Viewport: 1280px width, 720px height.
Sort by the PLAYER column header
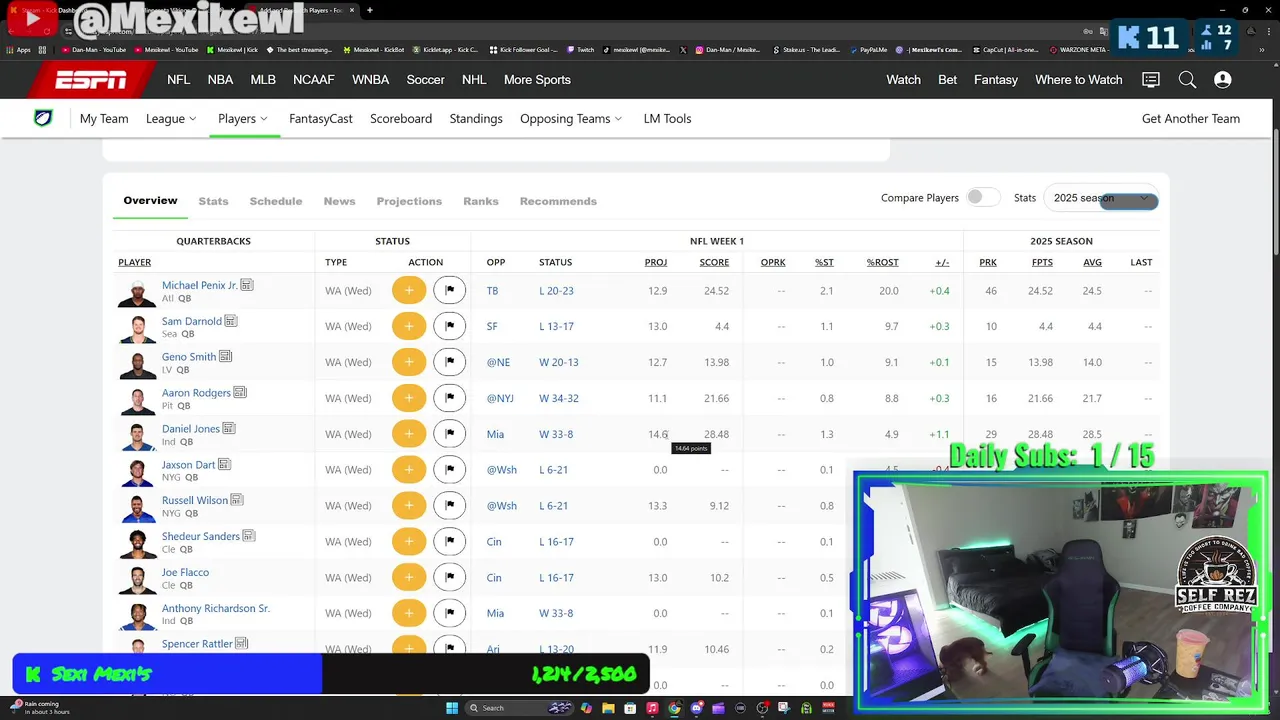point(134,262)
